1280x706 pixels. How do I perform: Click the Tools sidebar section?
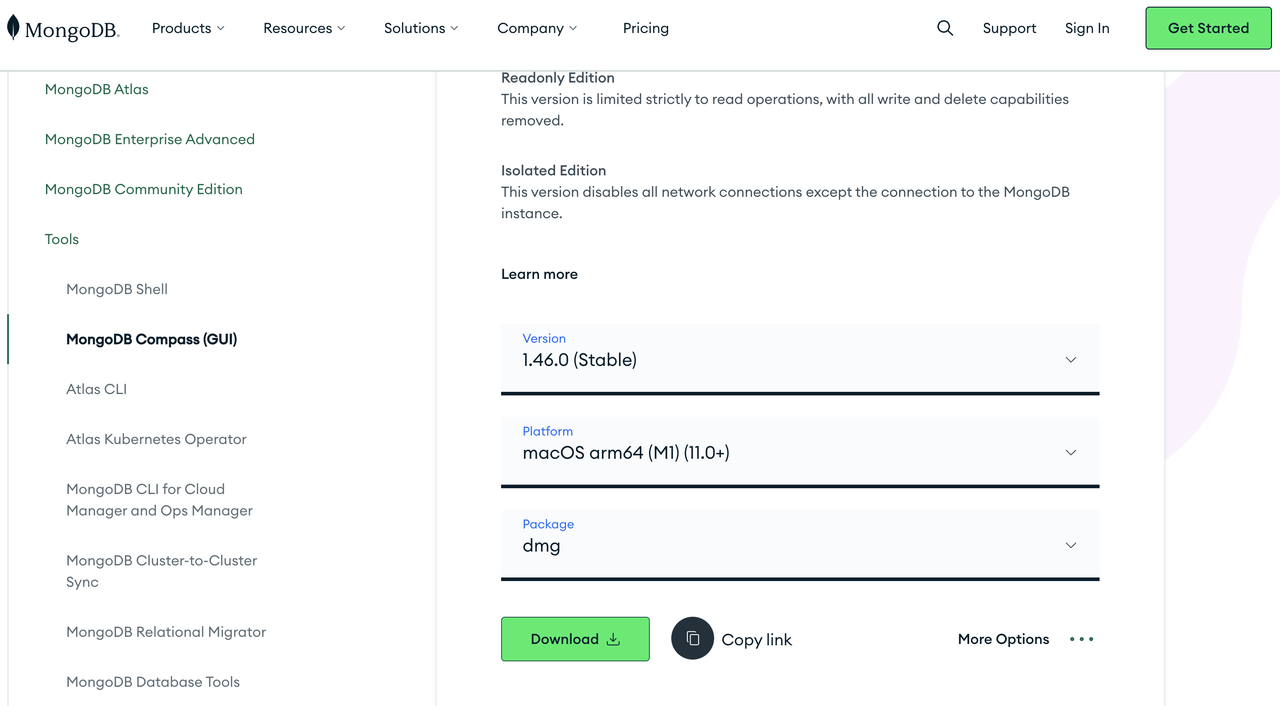pyautogui.click(x=62, y=239)
